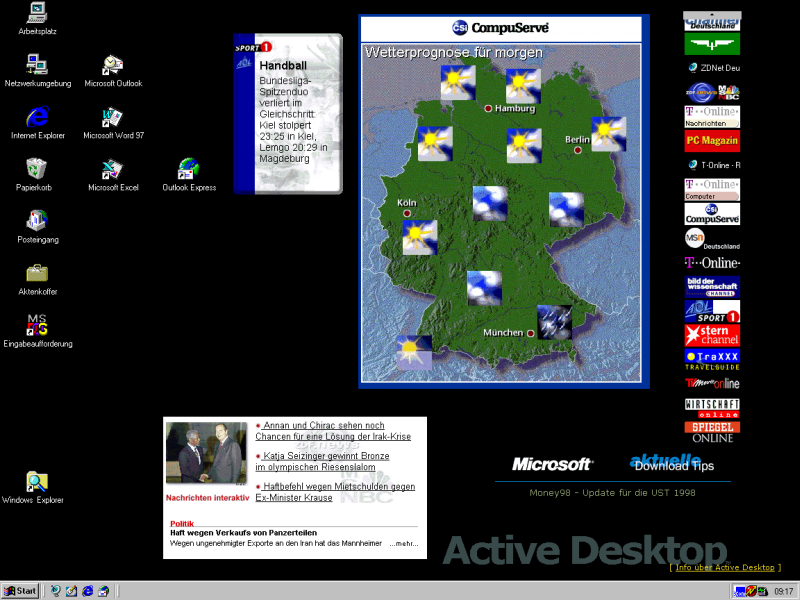Click Annan and Chirac news photo
The image size is (800, 600).
click(206, 453)
